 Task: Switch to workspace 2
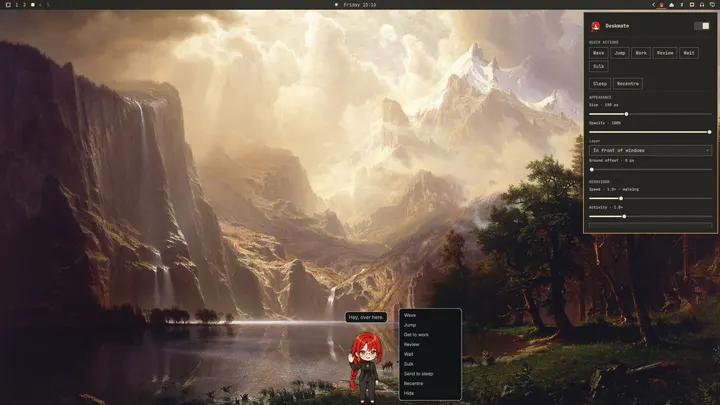(x=24, y=5)
